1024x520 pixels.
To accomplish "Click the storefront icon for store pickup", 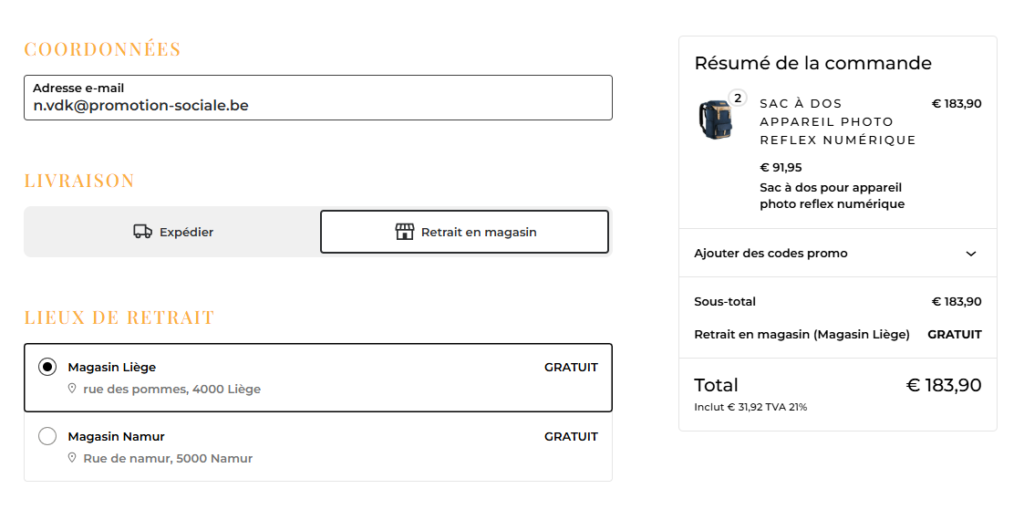I will 404,232.
